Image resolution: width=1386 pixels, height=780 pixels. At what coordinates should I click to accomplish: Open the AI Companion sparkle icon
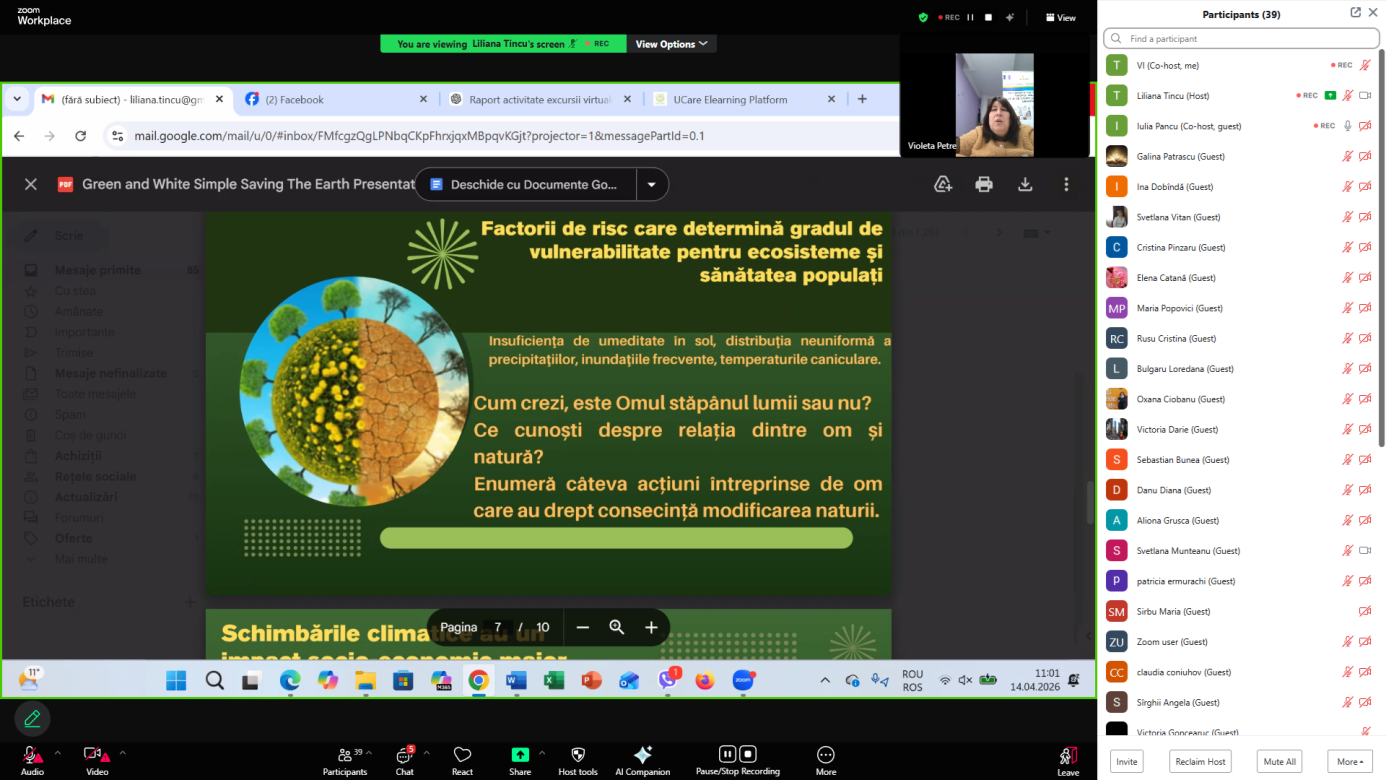(x=643, y=755)
